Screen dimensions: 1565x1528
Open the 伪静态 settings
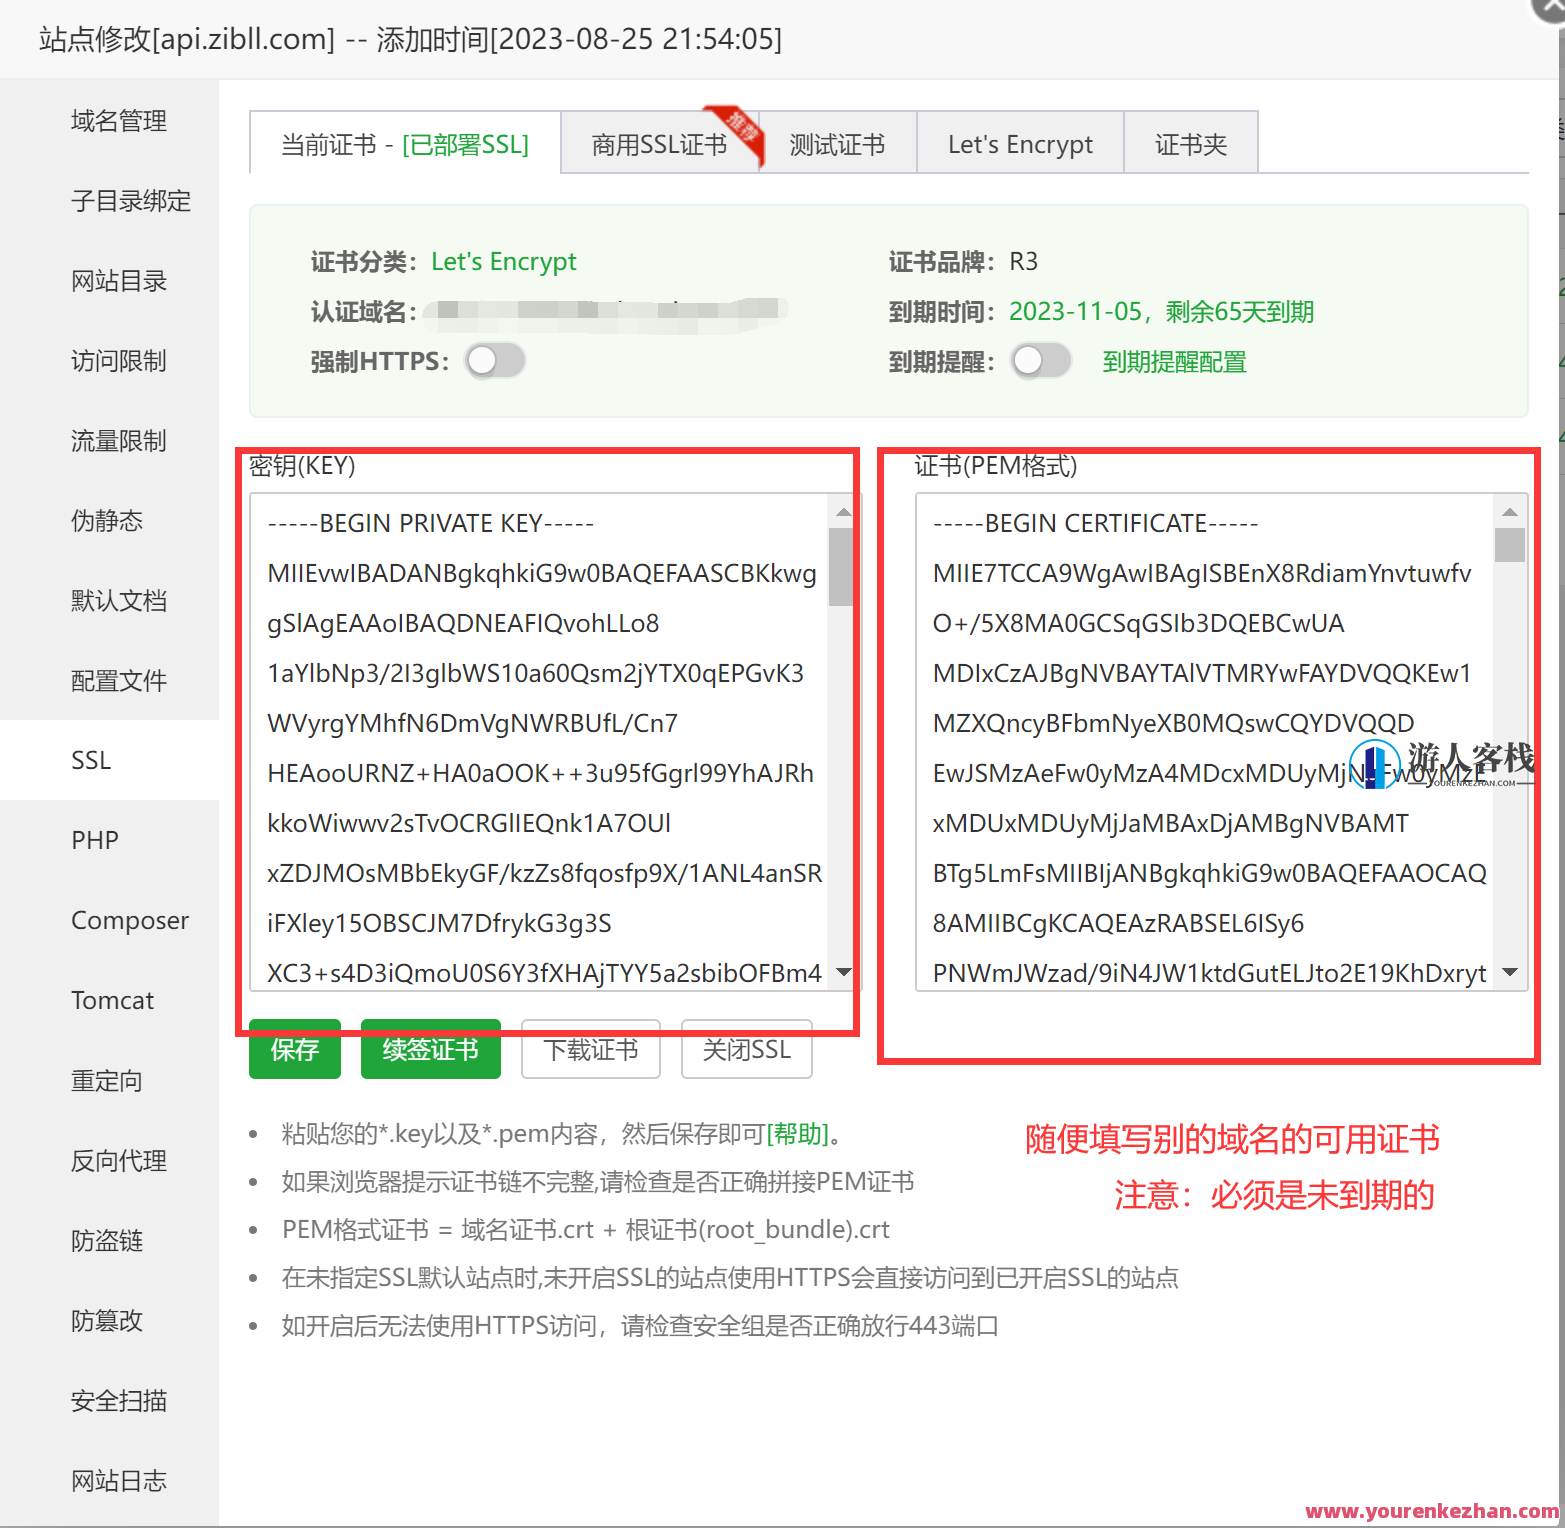(106, 521)
